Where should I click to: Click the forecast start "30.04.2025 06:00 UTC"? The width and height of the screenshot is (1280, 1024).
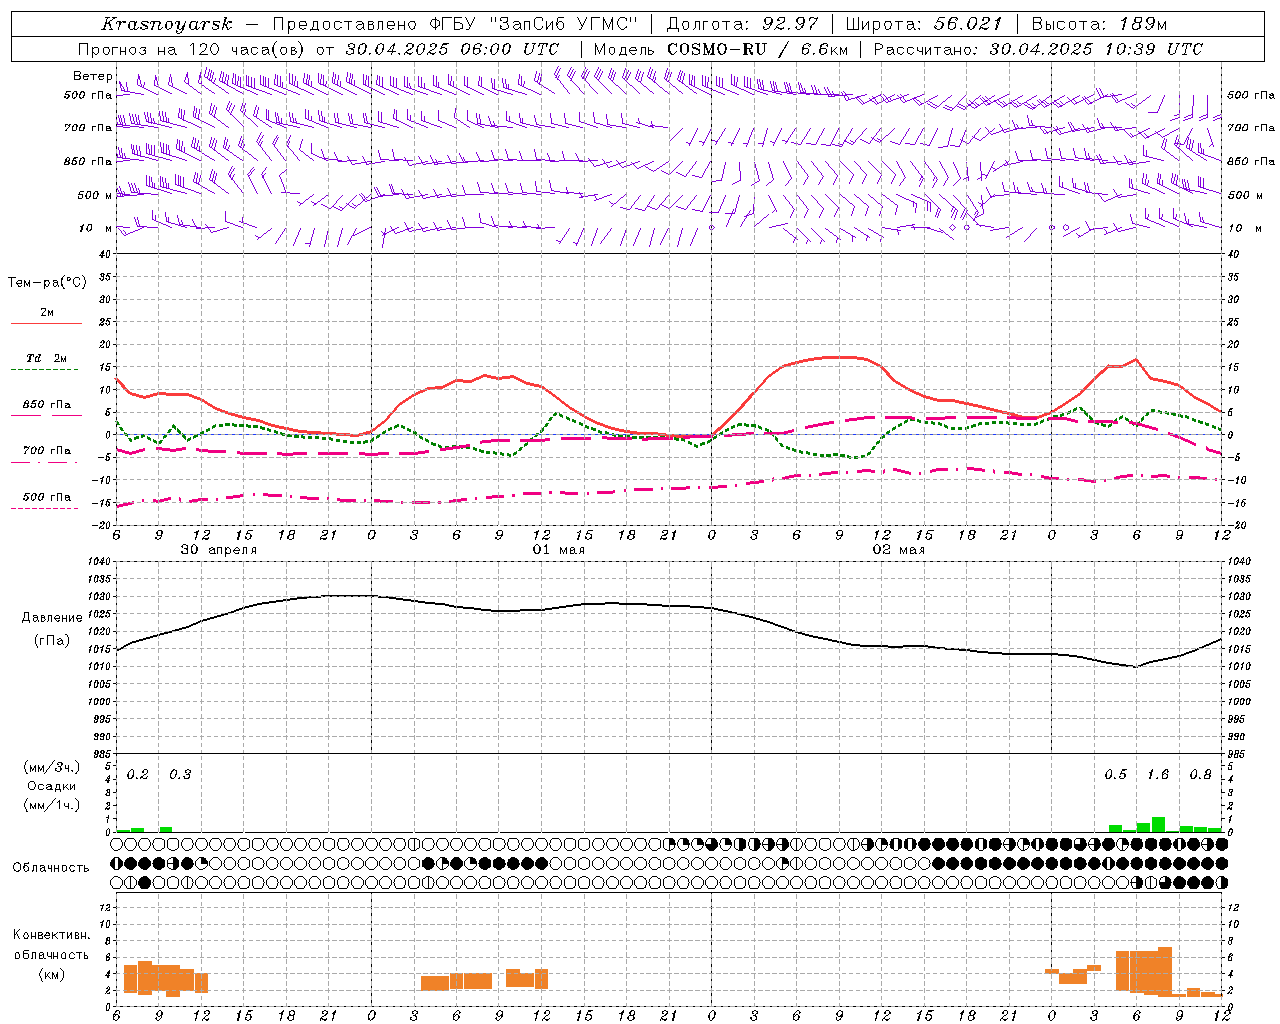point(452,49)
